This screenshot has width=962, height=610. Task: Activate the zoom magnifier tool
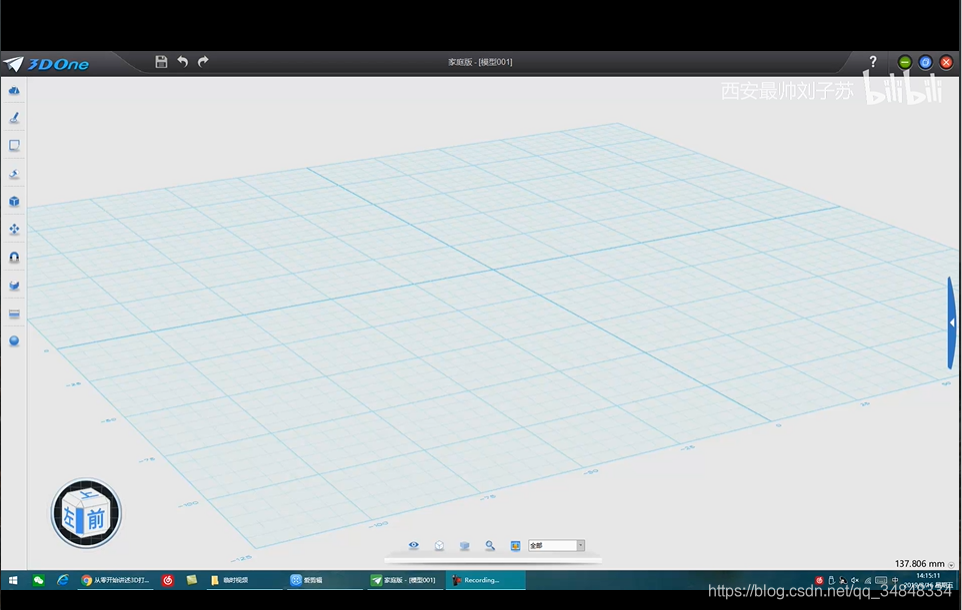(490, 546)
